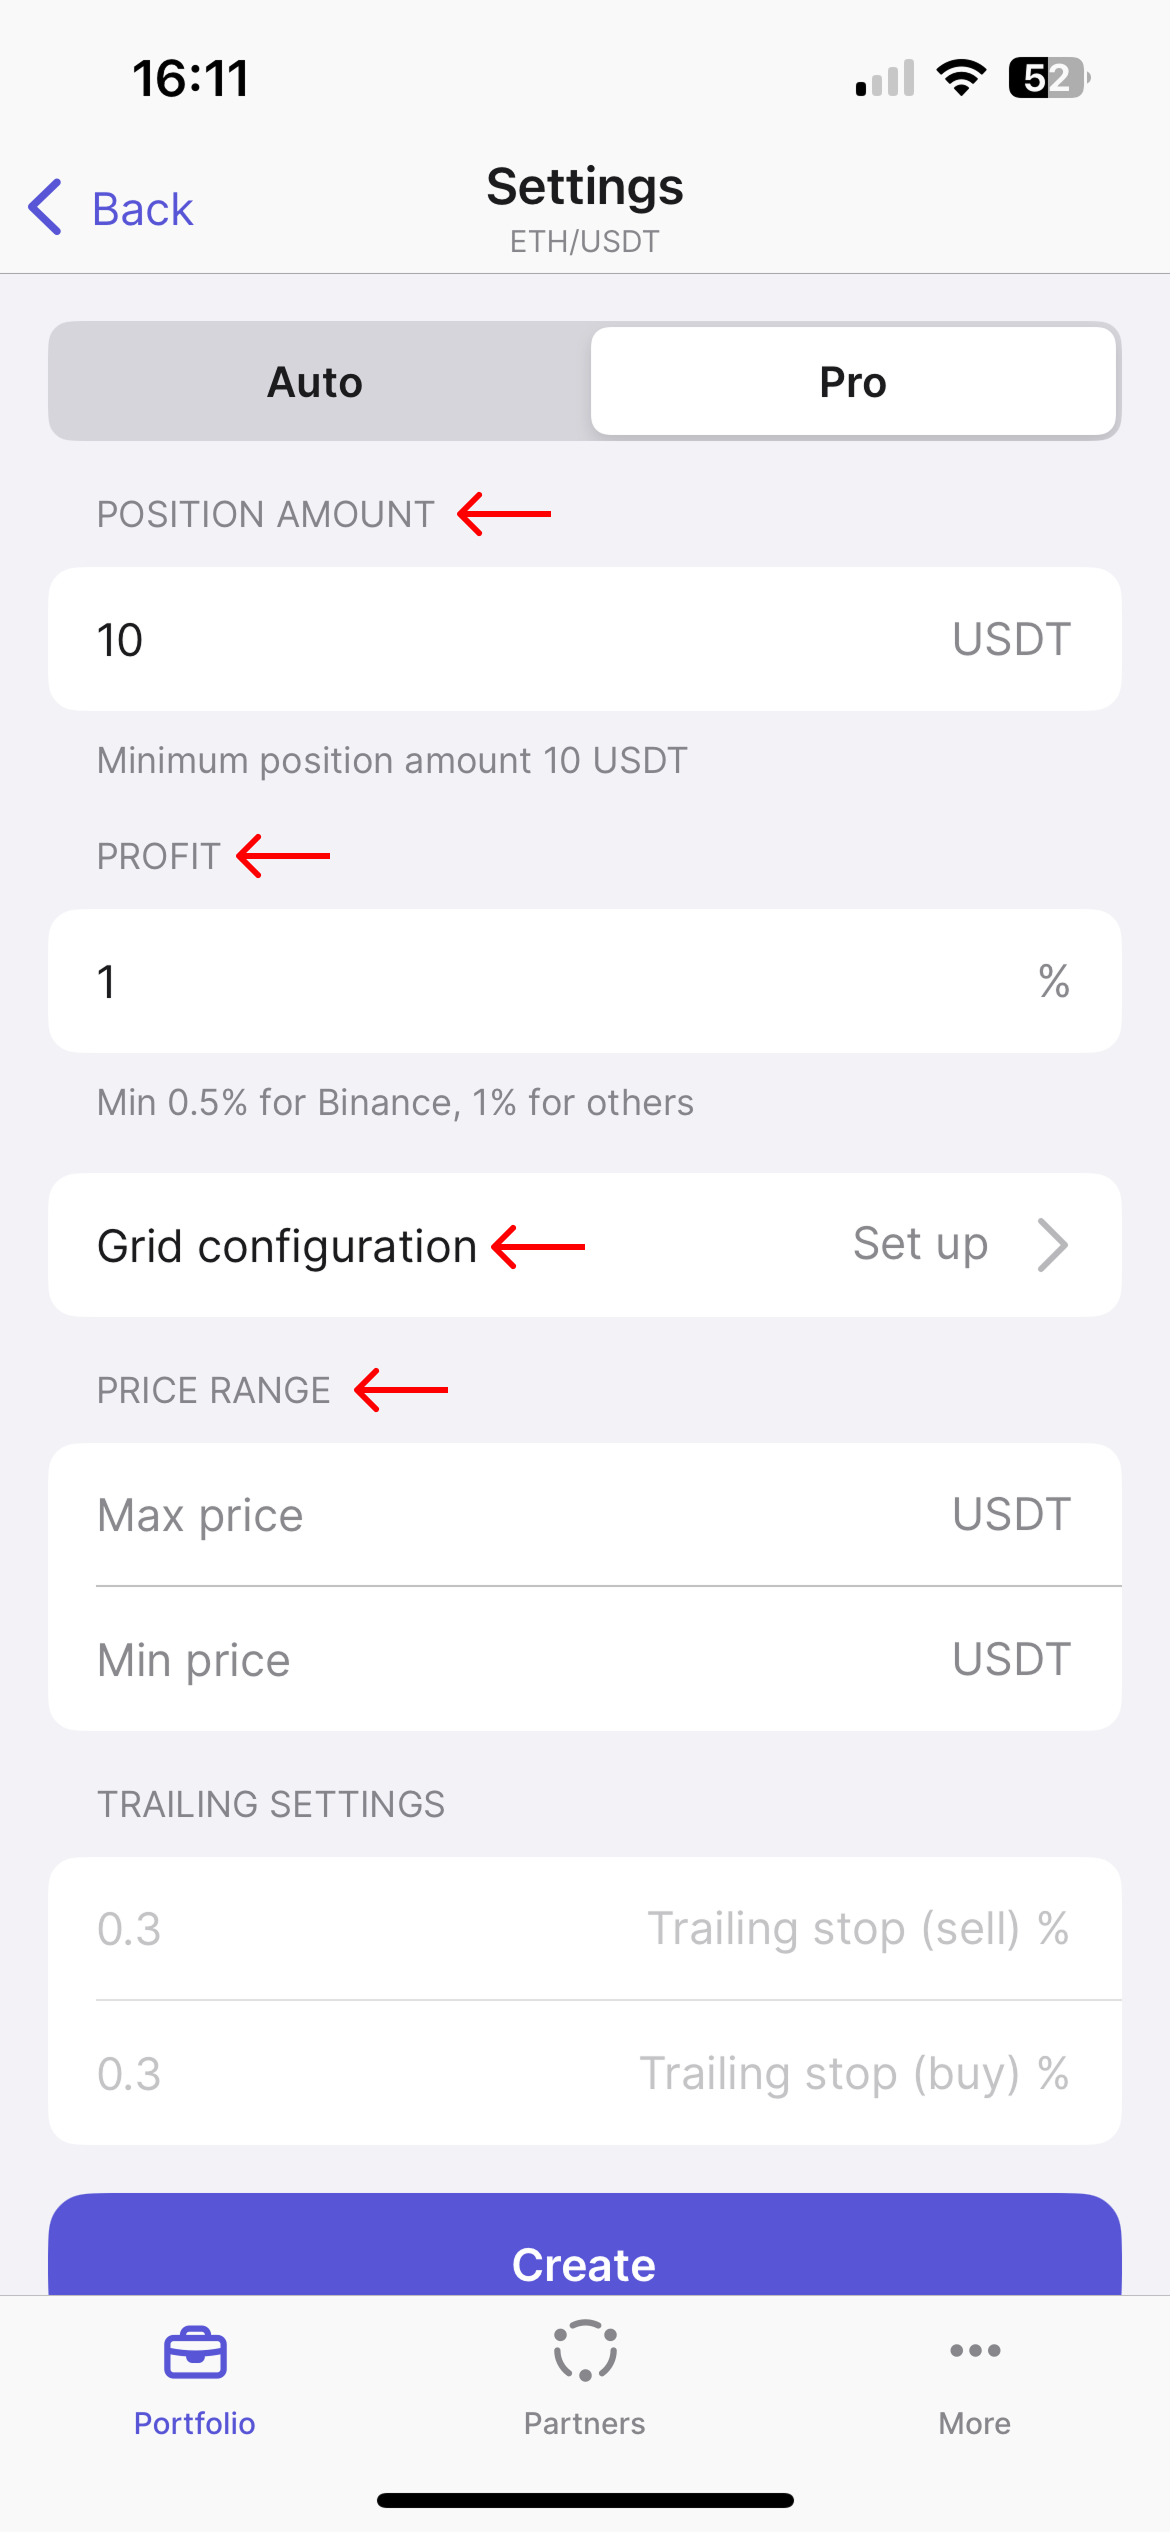Open the Portfolio briefcase icon
This screenshot has width=1170, height=2532.
195,2354
